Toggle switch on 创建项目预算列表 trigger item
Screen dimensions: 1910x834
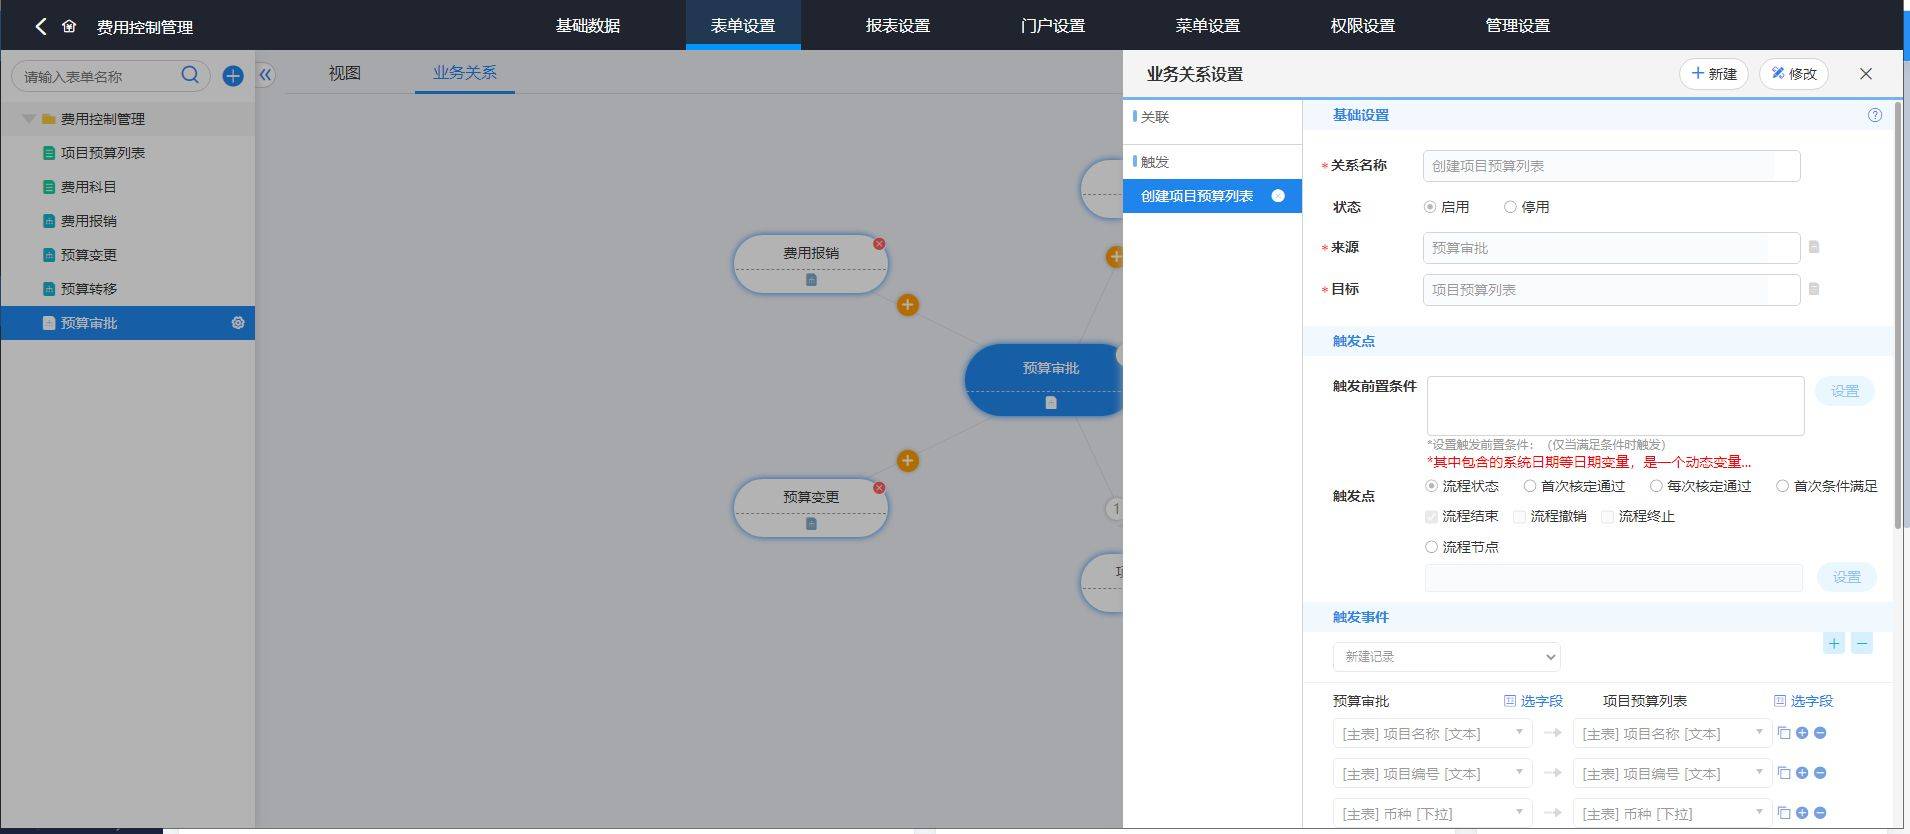(x=1278, y=196)
